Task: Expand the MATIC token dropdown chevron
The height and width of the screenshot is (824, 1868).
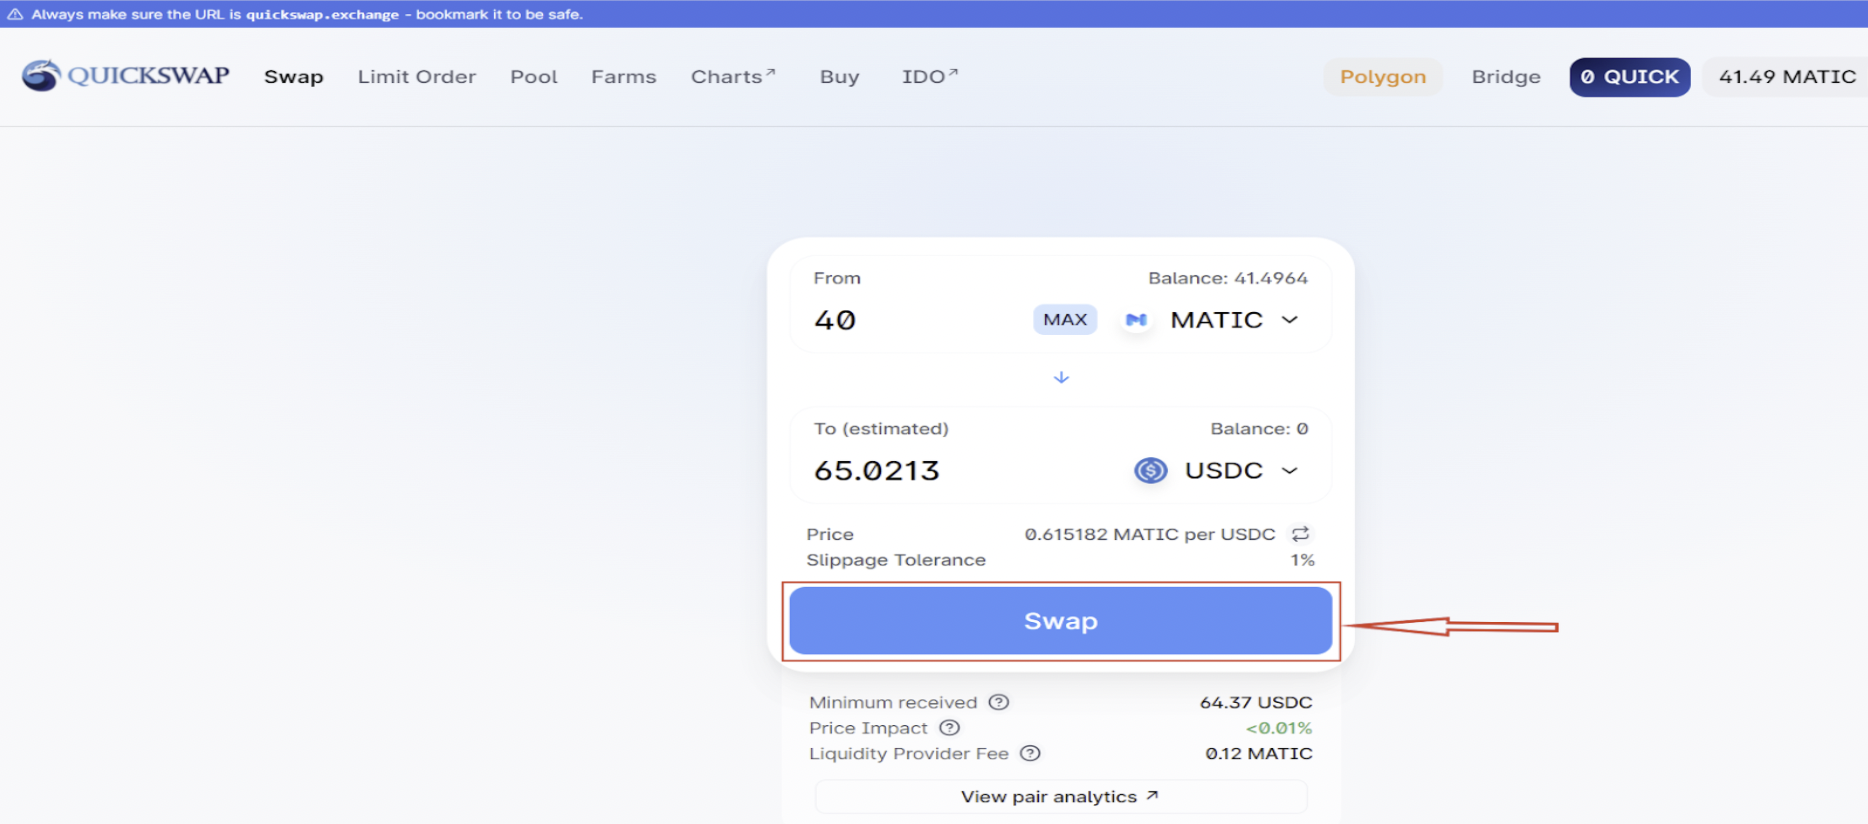Action: (x=1290, y=320)
